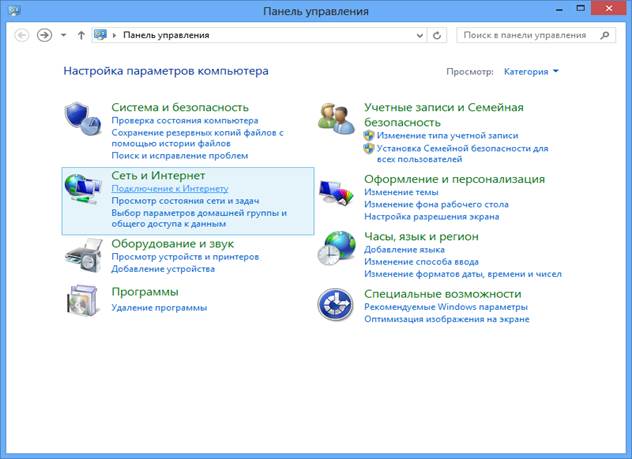
Task: Open Удаление программы link
Action: (159, 308)
